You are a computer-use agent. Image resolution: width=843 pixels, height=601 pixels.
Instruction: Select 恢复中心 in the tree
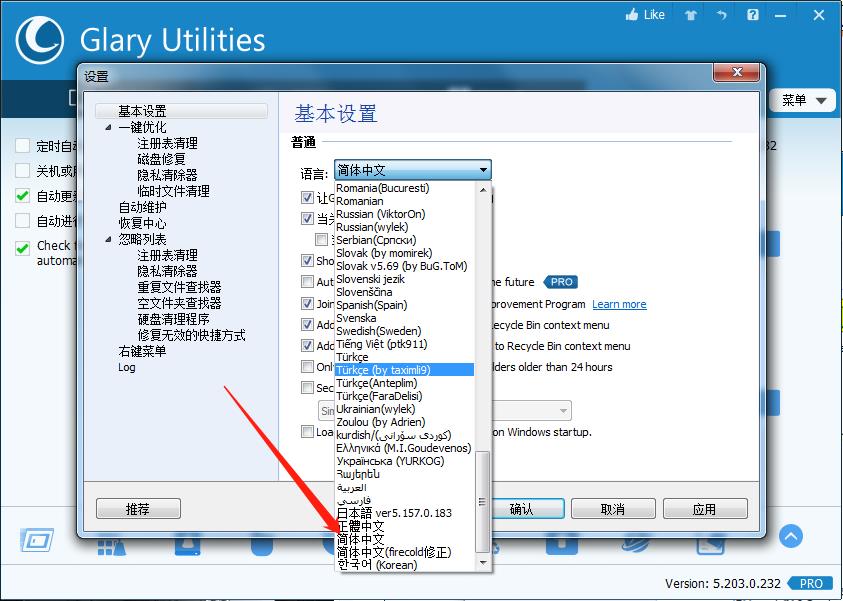[x=142, y=223]
